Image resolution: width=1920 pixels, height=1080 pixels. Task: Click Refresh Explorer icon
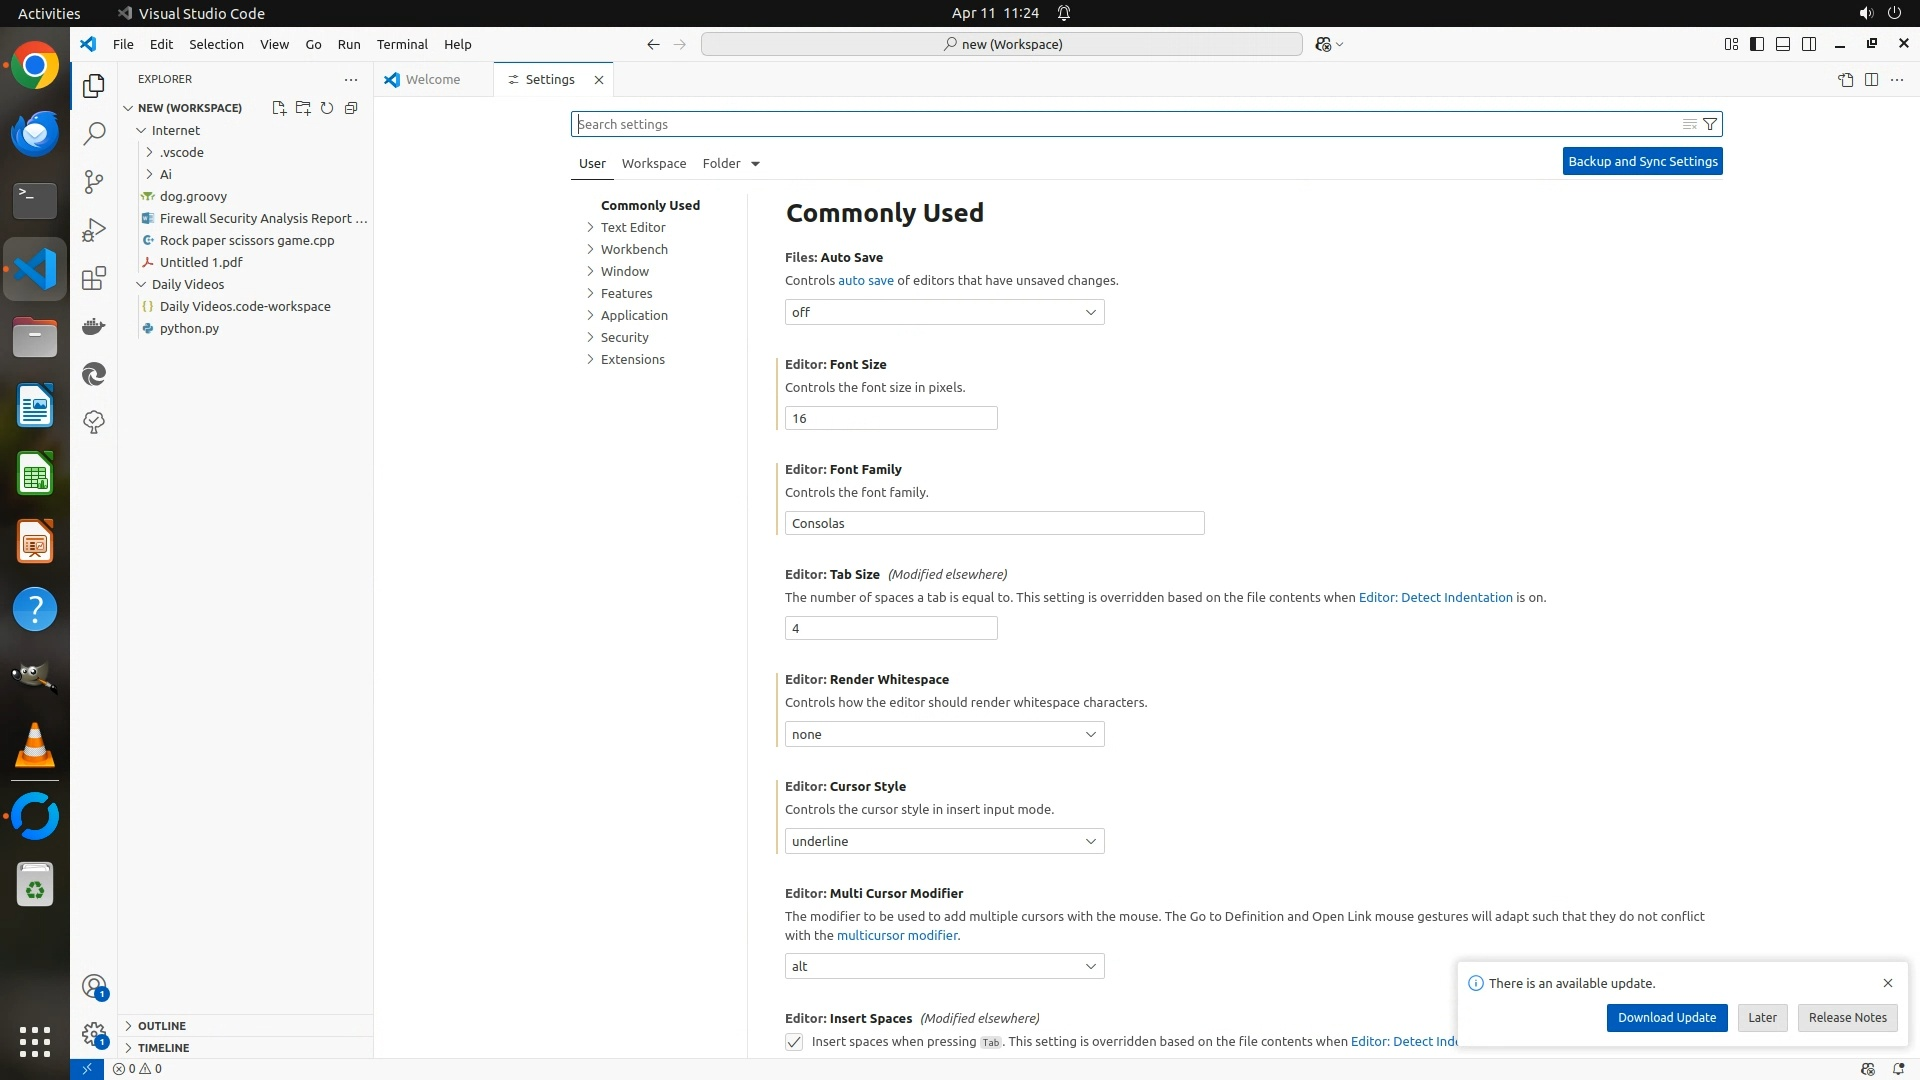click(327, 108)
